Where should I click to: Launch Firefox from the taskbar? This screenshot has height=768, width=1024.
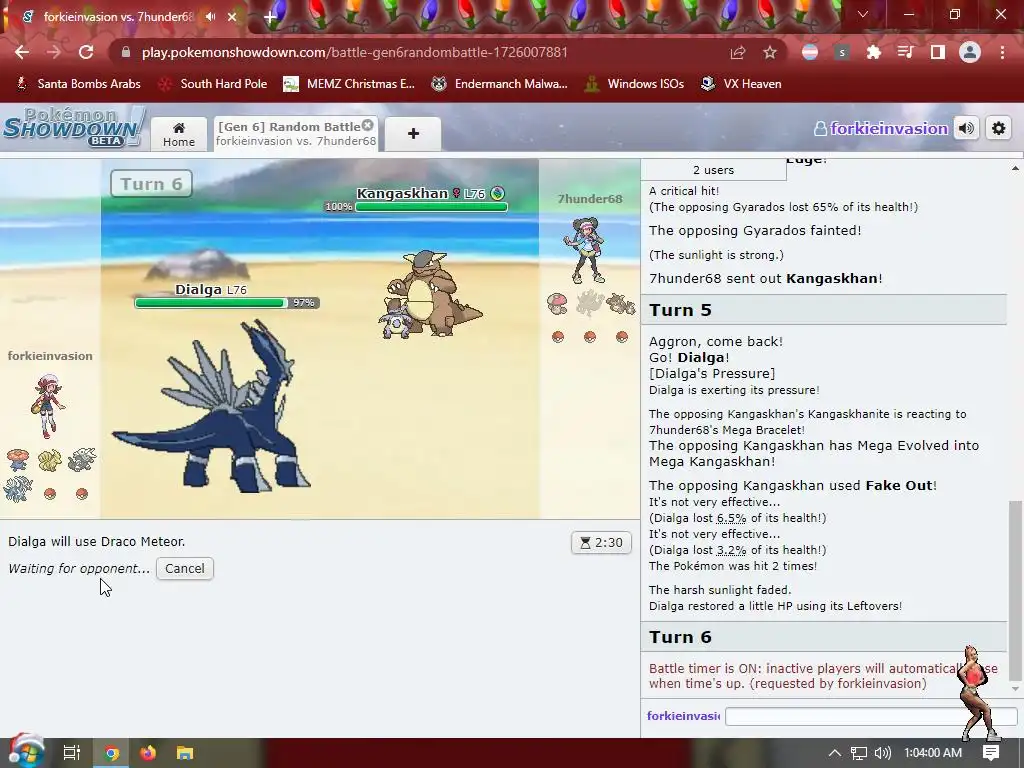(148, 753)
